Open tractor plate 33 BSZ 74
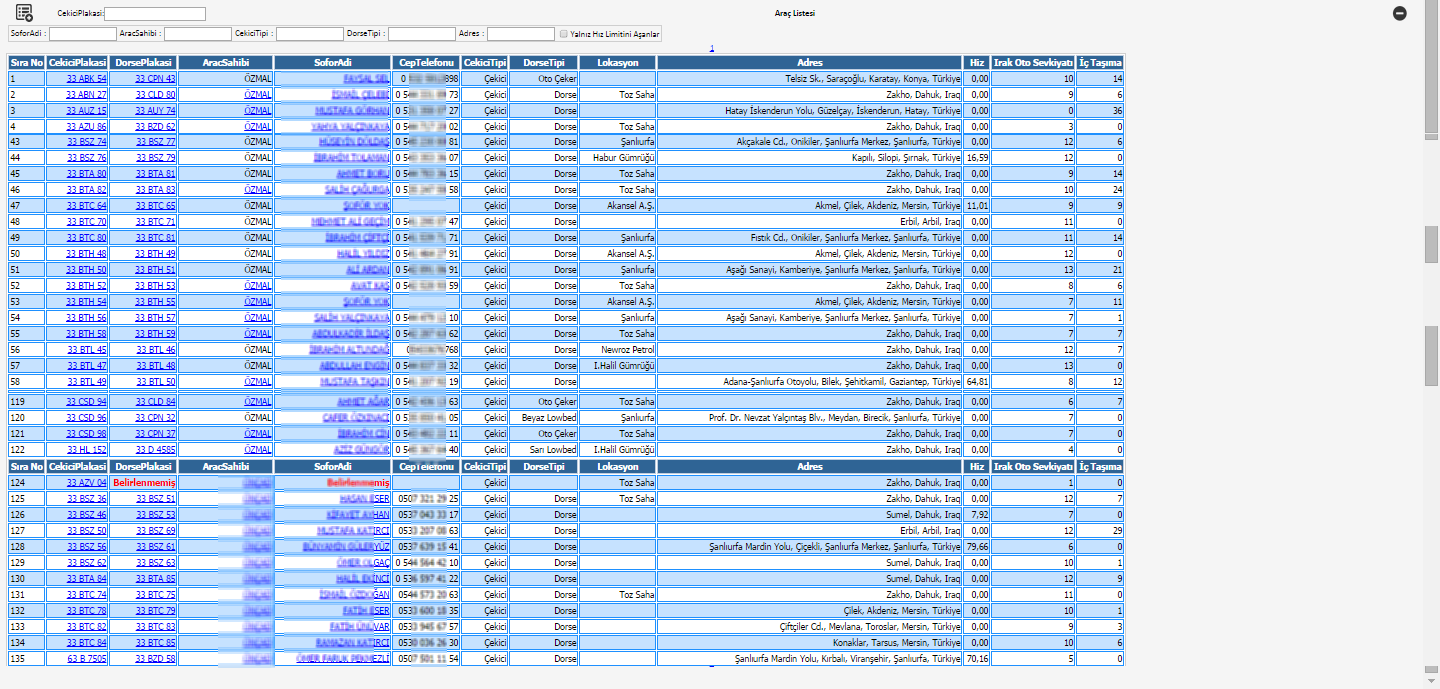Screen dimensions: 1440x689 (x=86, y=142)
